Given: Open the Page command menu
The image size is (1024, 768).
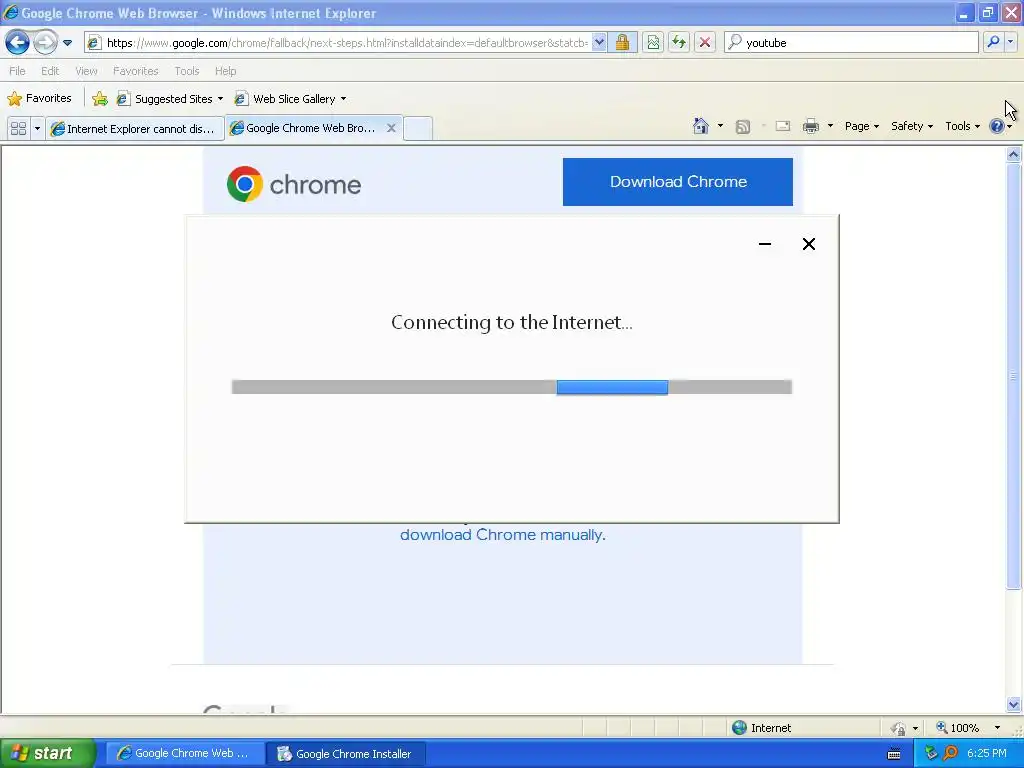Looking at the screenshot, I should [x=861, y=126].
